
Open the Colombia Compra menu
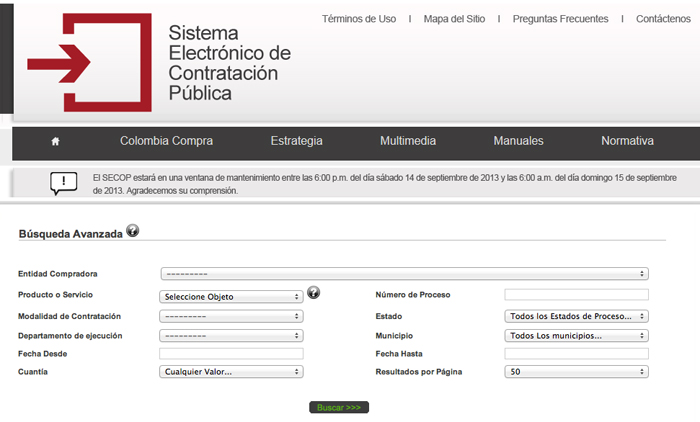coord(166,141)
